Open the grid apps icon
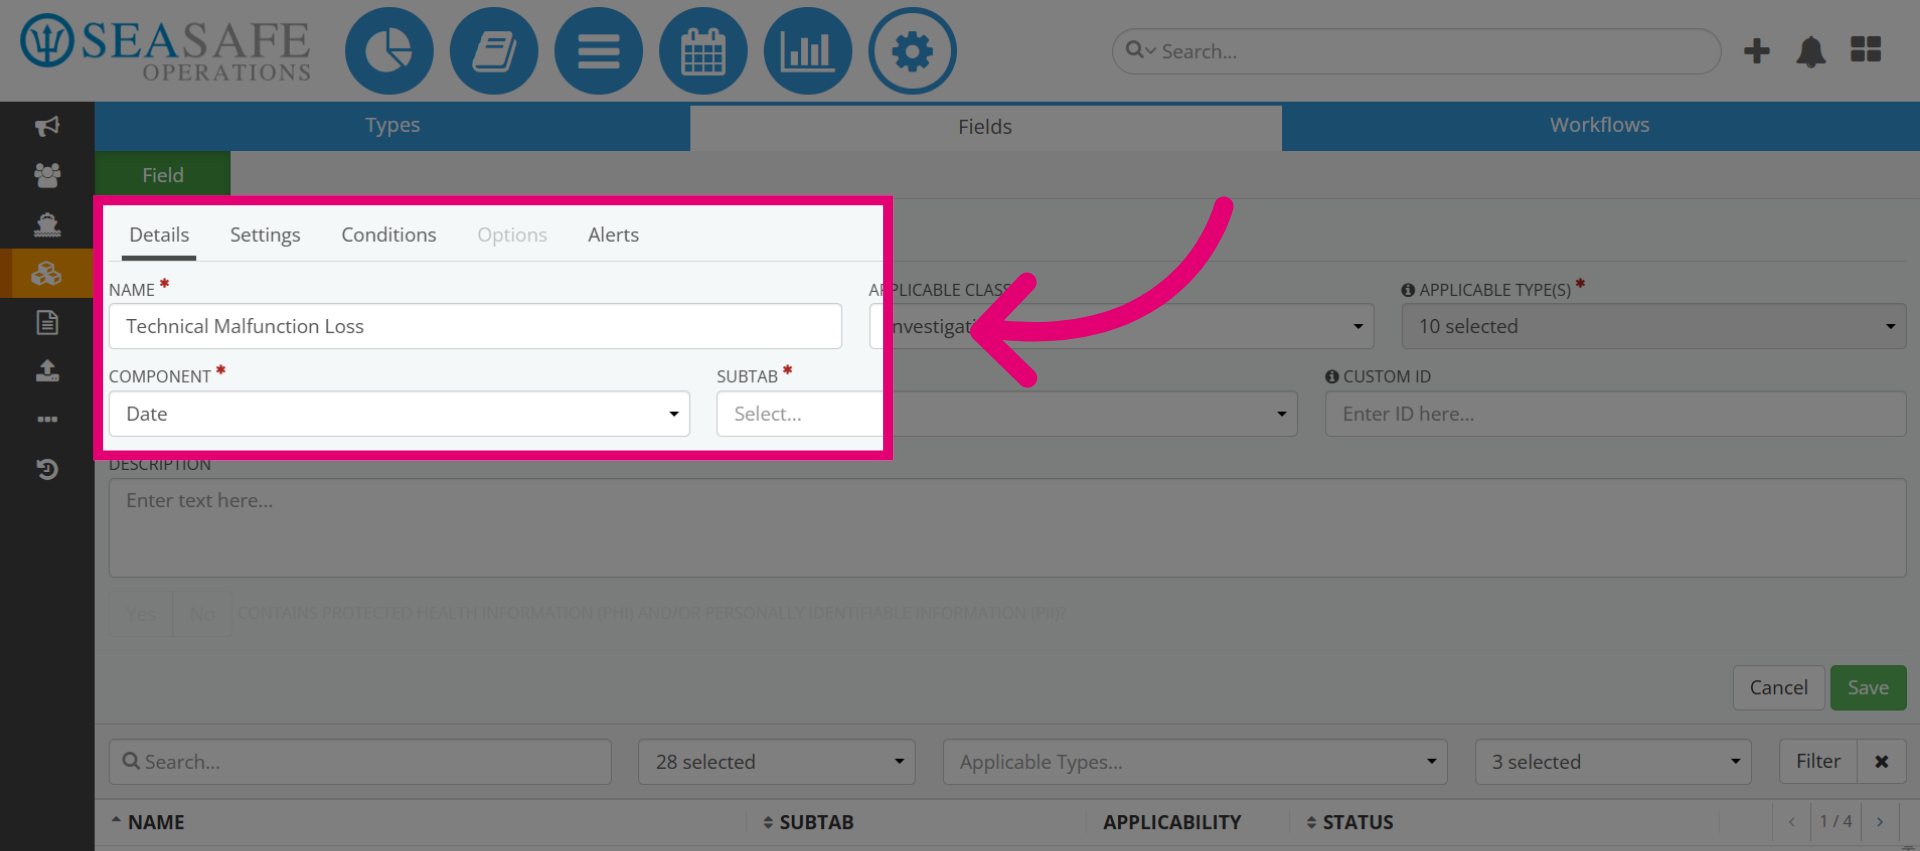This screenshot has height=851, width=1920. (1866, 49)
